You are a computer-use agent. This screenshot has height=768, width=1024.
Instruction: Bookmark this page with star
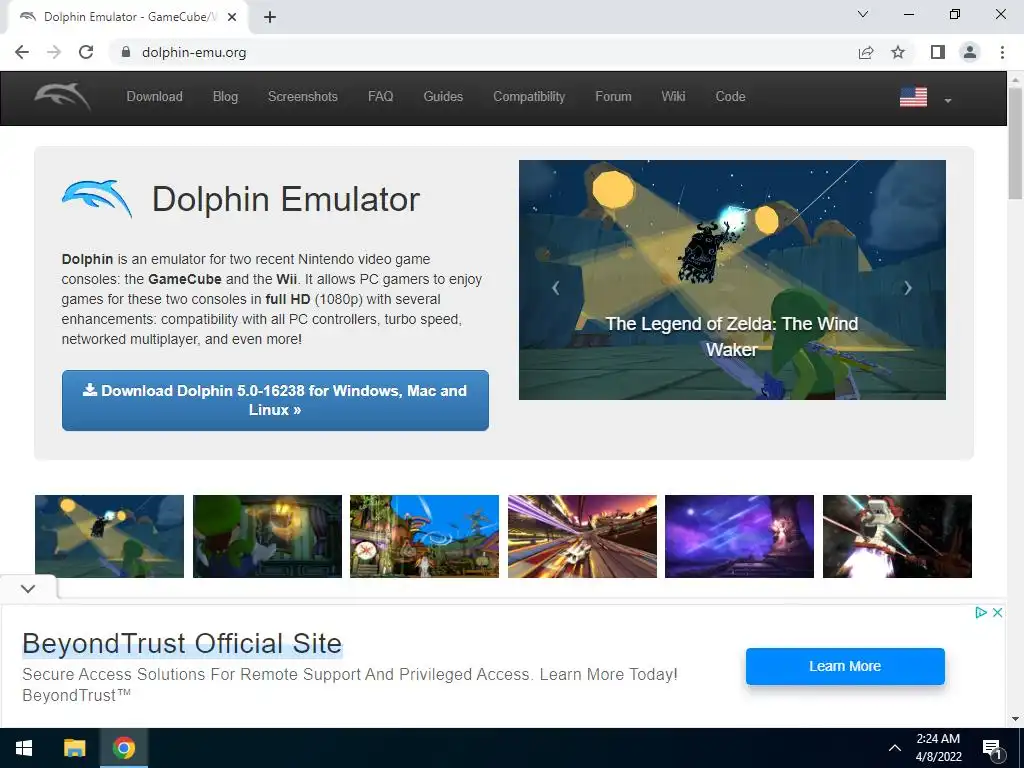pos(898,52)
